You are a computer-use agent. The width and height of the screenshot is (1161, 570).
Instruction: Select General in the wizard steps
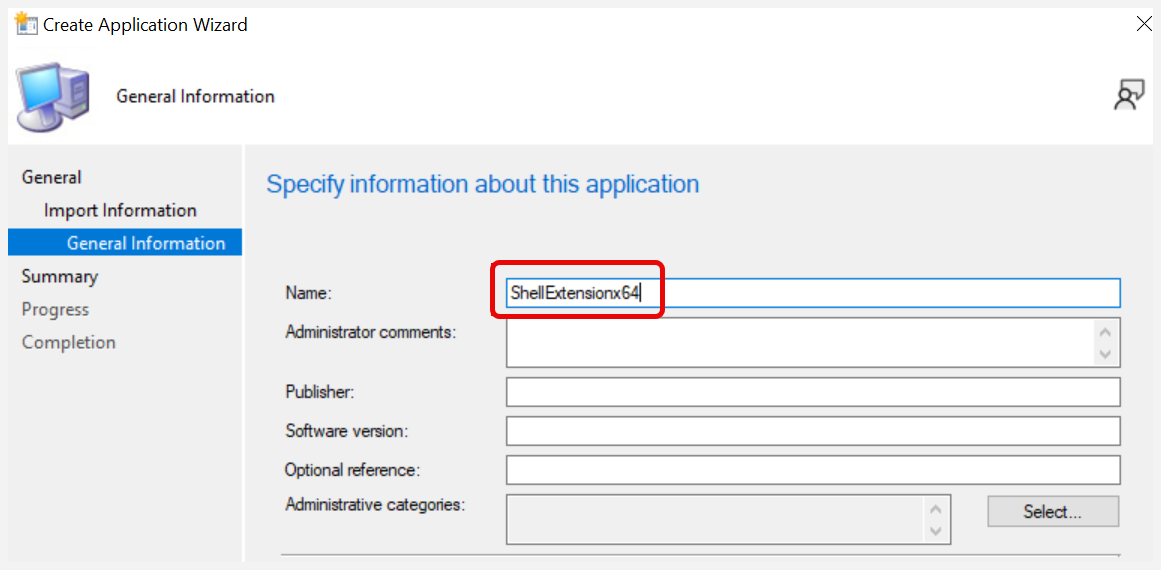click(x=51, y=177)
